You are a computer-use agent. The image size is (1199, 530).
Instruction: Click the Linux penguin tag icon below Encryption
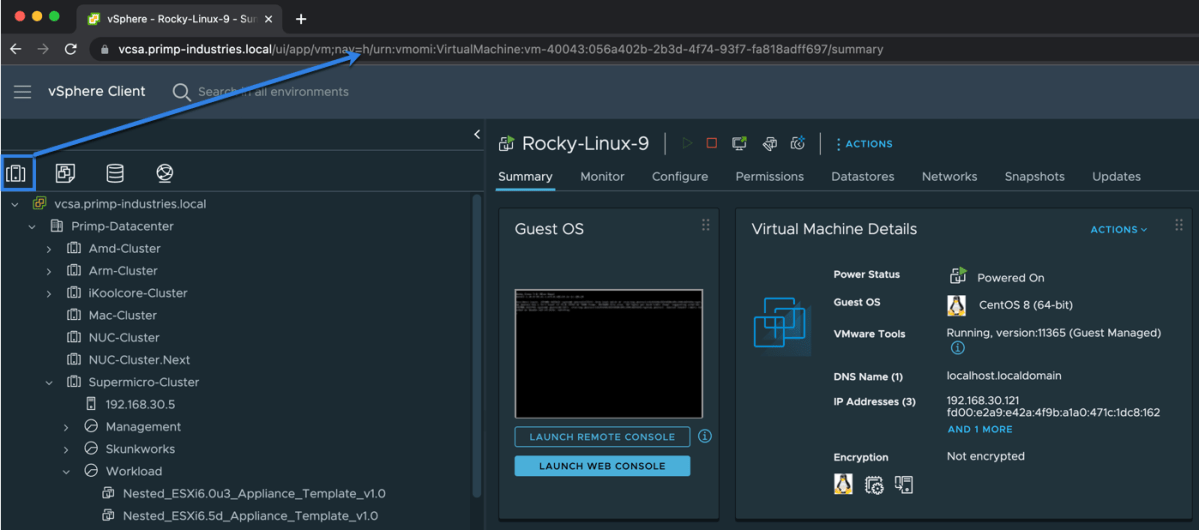tap(843, 484)
